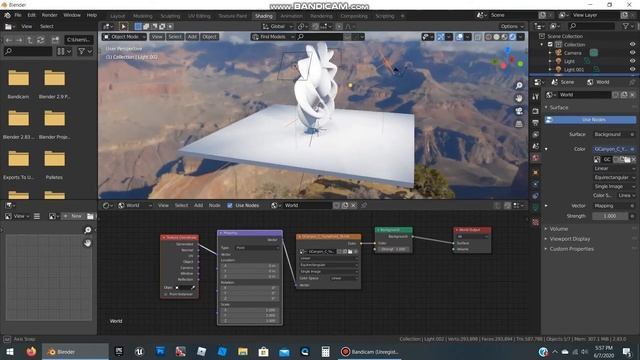Open Options dropdown in viewport header
The width and height of the screenshot is (640, 360).
512,26
